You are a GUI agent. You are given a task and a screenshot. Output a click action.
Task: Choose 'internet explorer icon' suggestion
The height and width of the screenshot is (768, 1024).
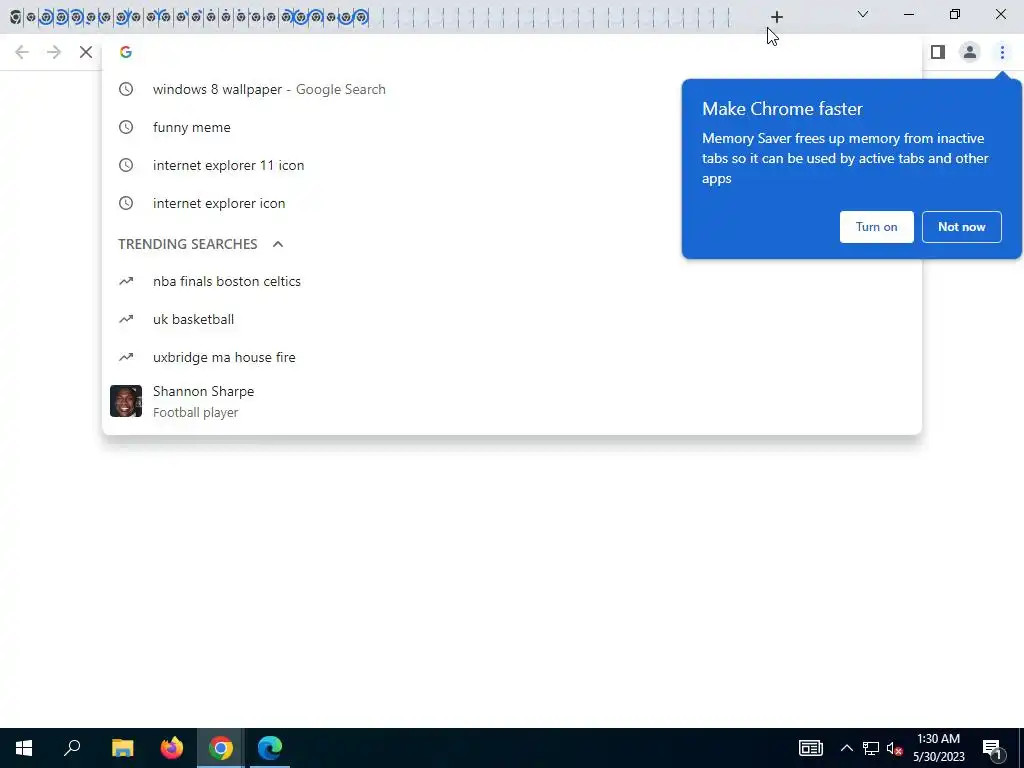[512, 203]
